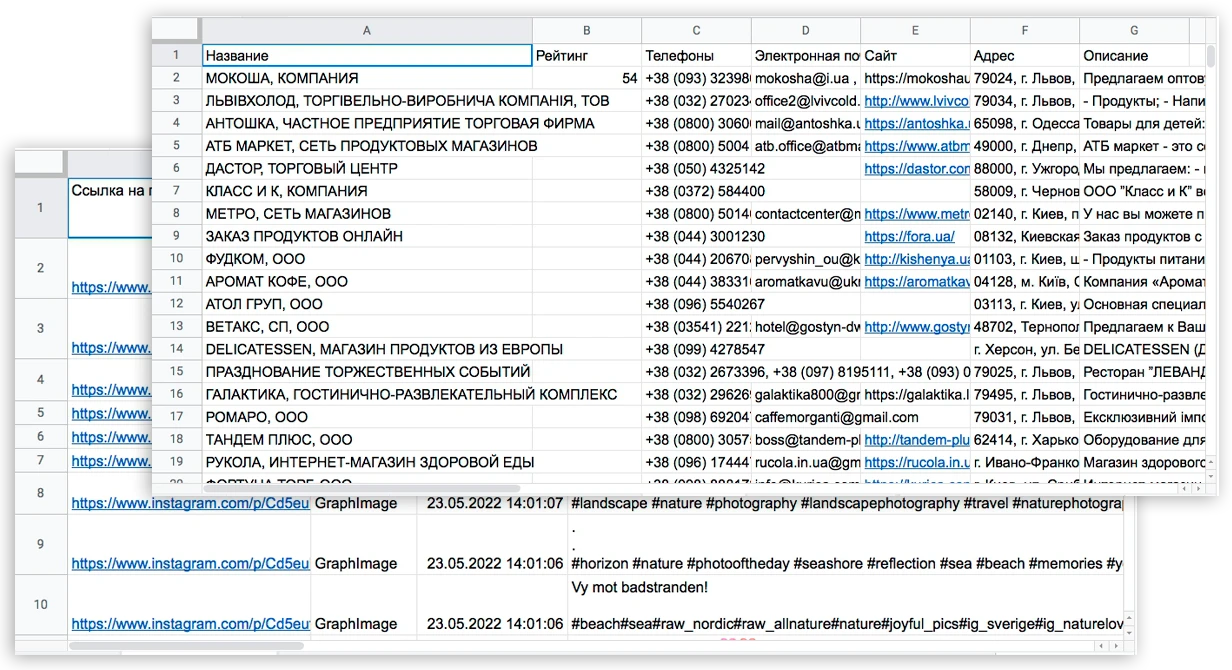The height and width of the screenshot is (670, 1232).
Task: Select cell 'АРОМАТ КОФЕ, ООО'
Action: (366, 282)
